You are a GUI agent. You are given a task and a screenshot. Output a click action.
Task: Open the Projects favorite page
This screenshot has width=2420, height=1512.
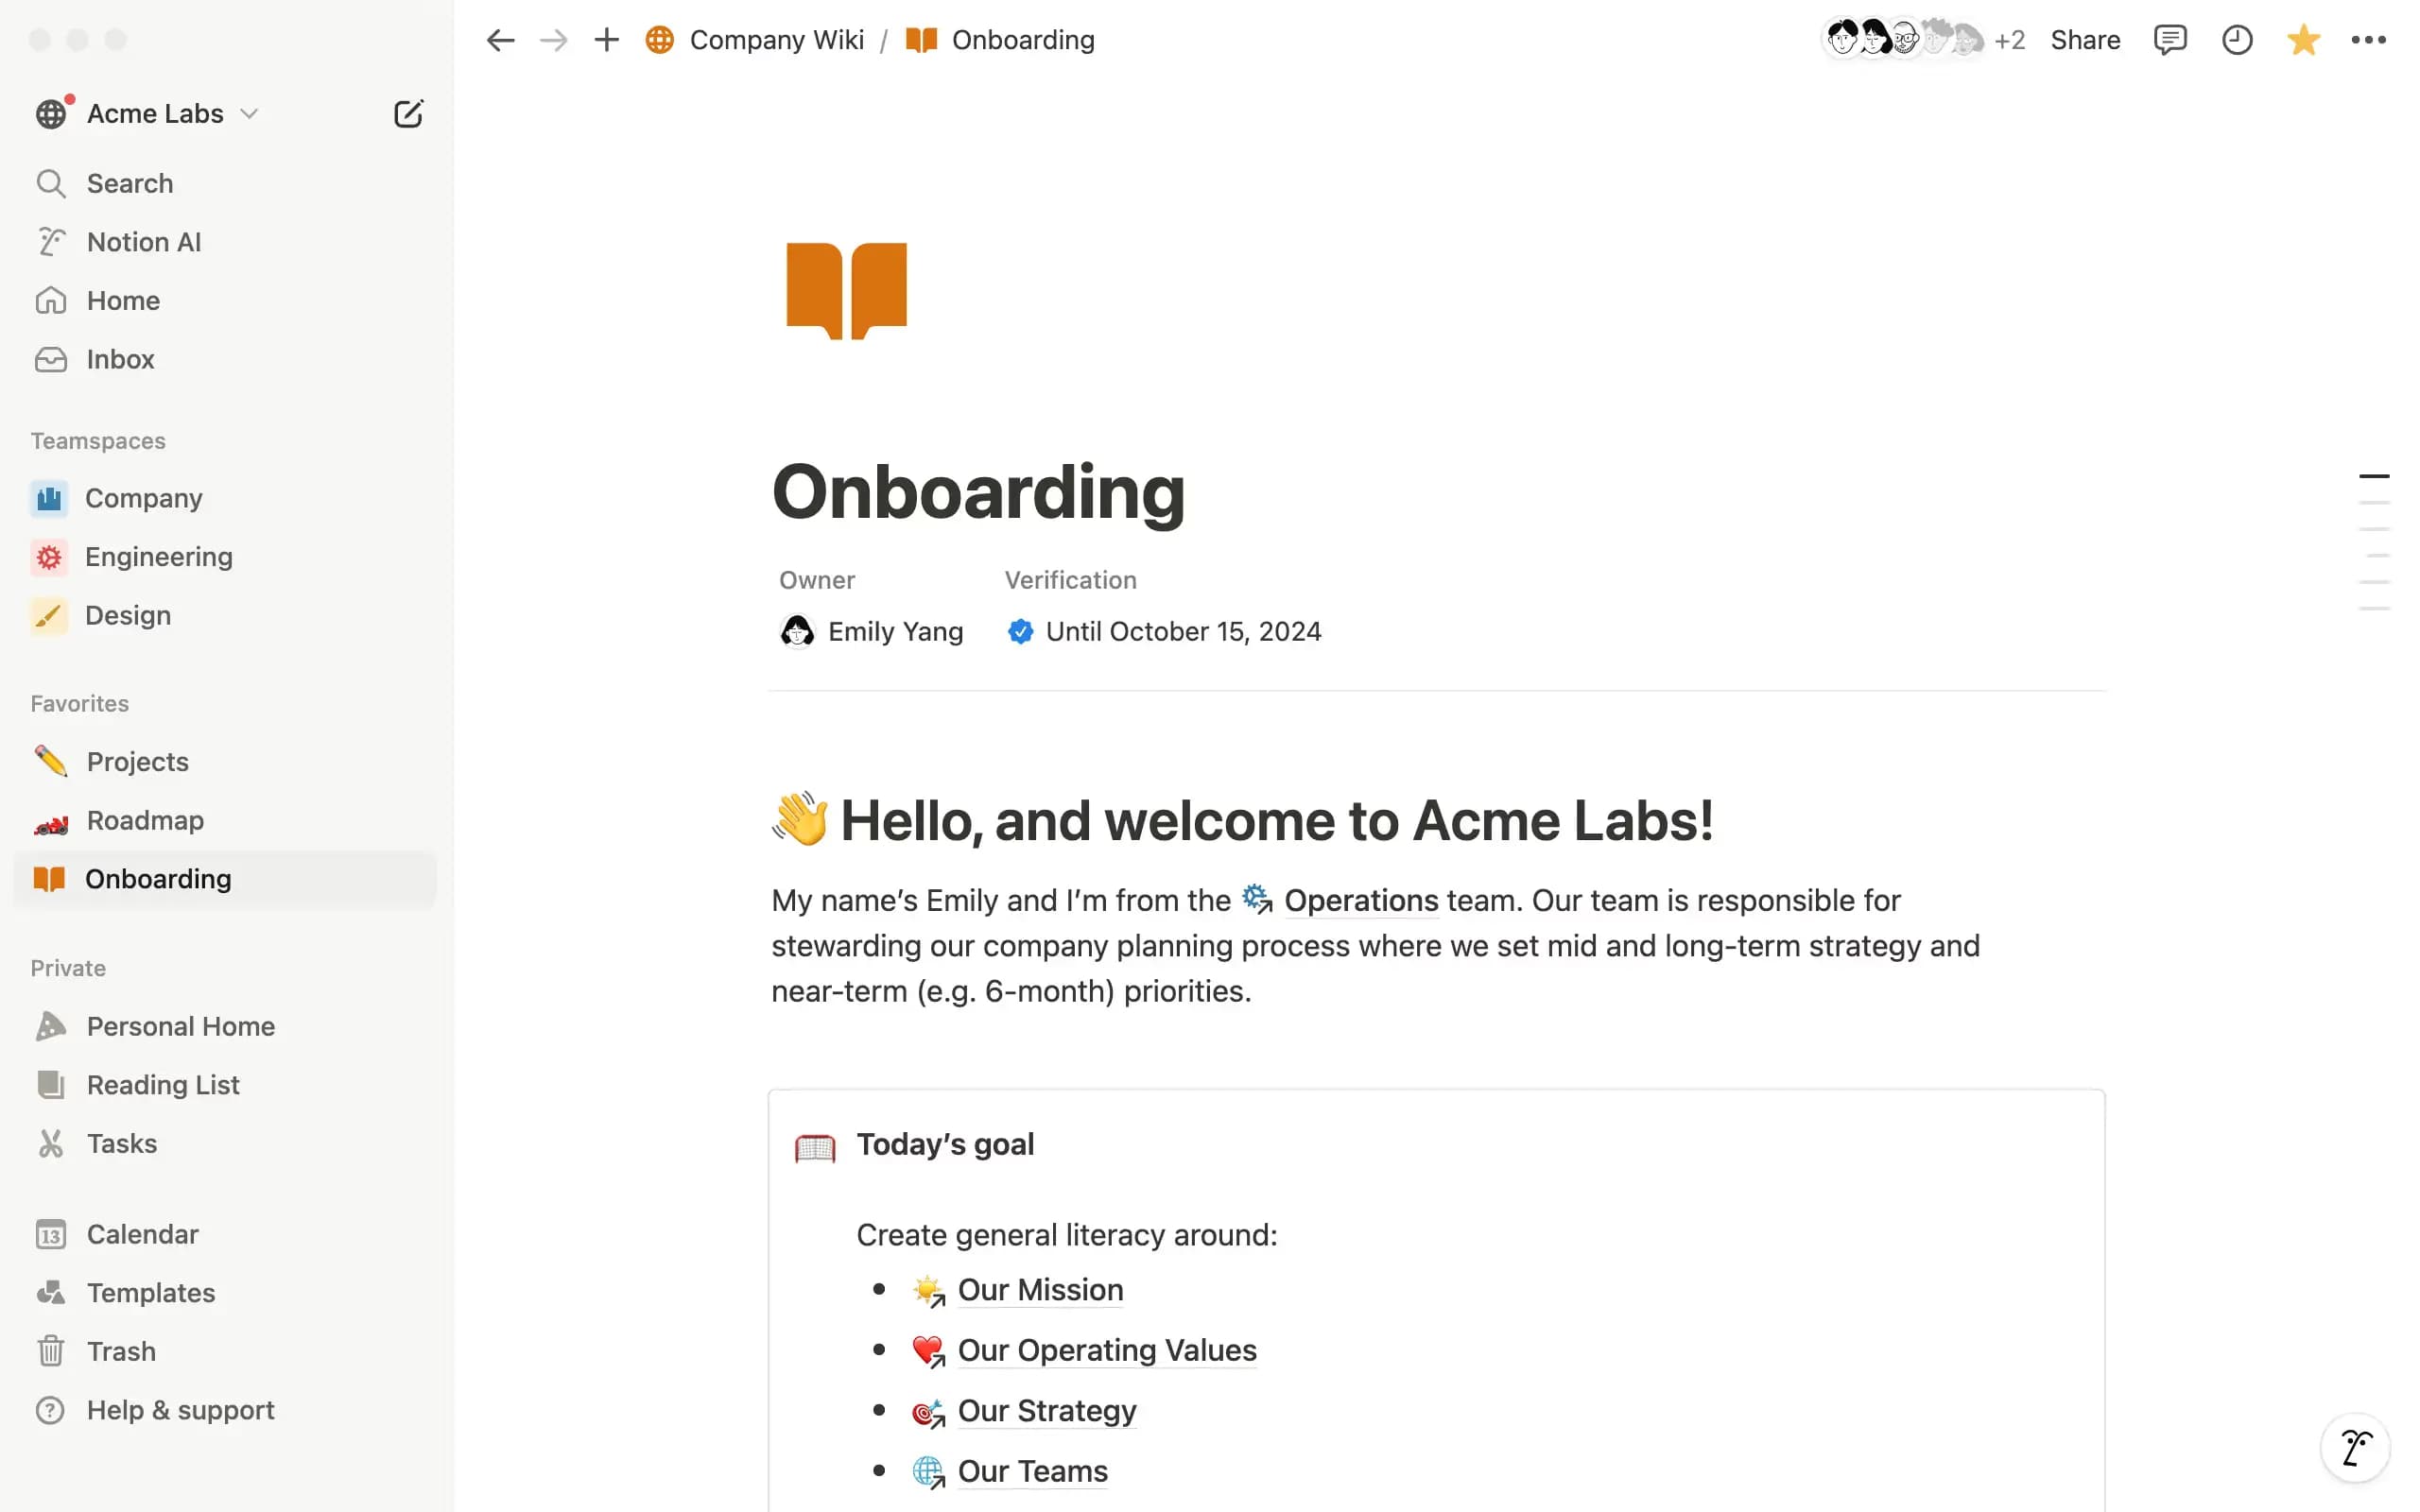tap(136, 760)
